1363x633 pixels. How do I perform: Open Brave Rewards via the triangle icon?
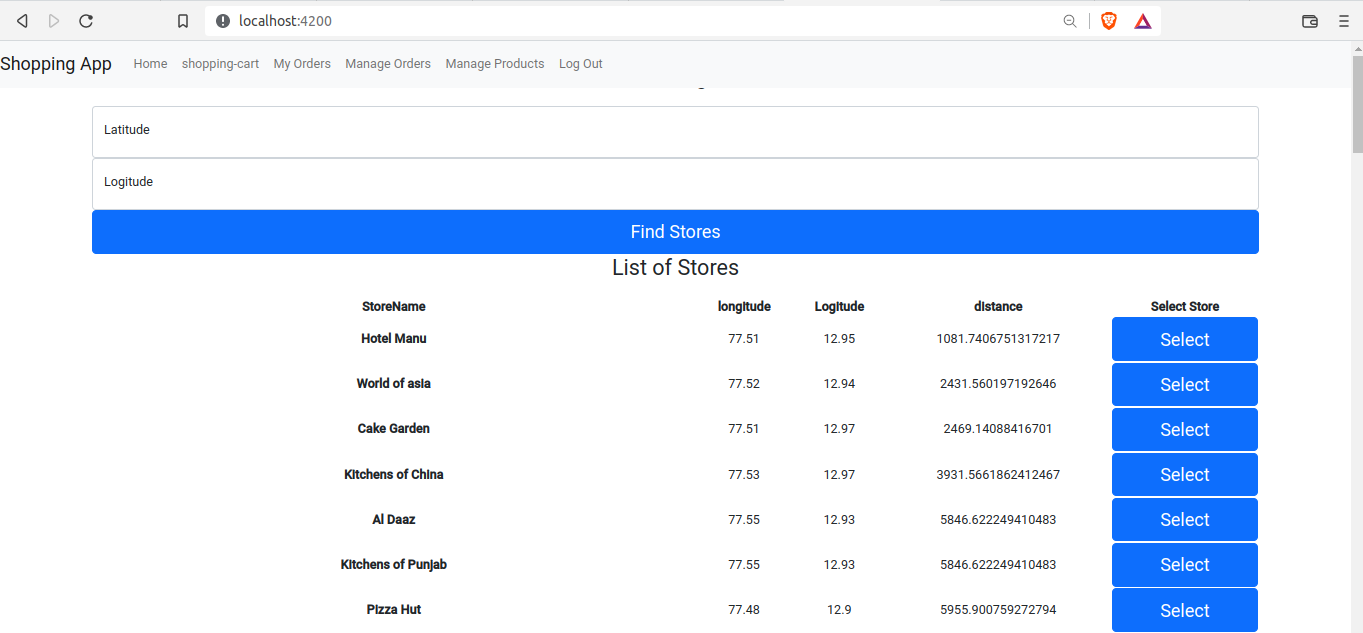coord(1141,20)
